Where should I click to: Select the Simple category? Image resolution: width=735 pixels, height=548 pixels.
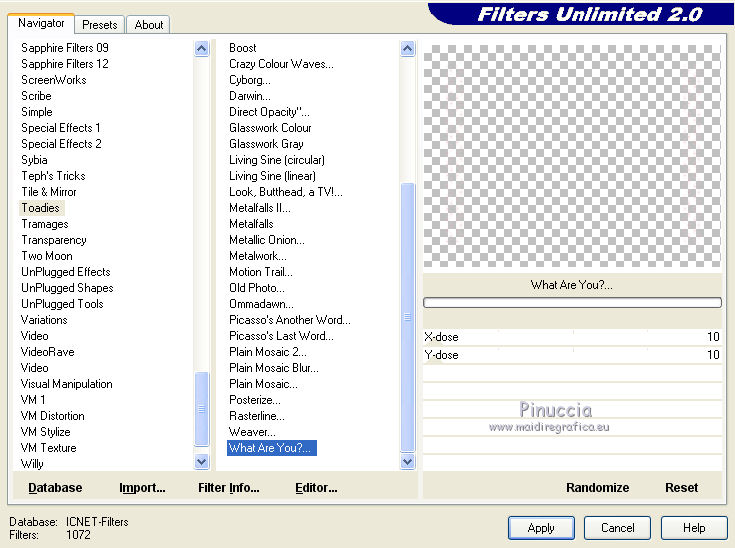tap(37, 112)
